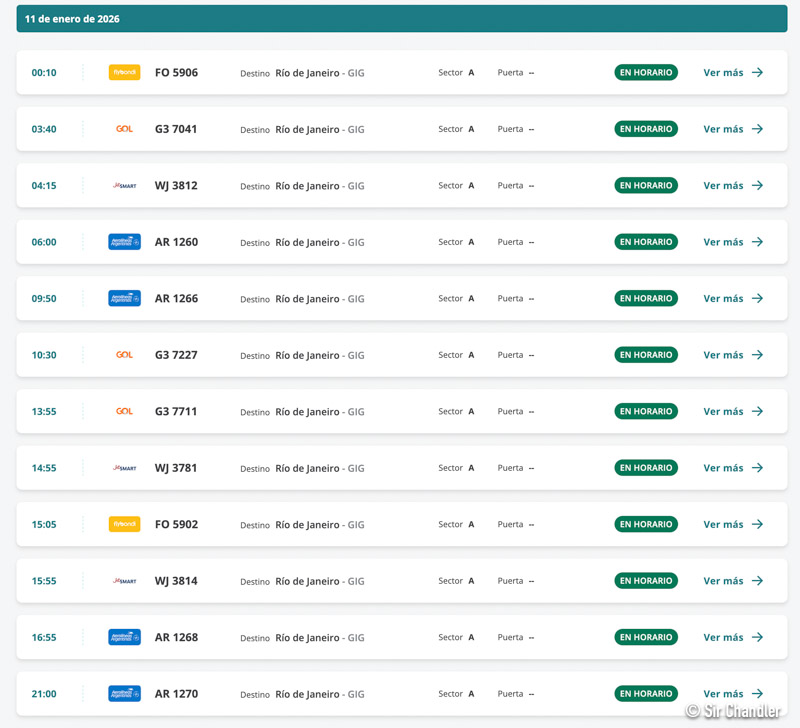
Task: Click EN HORARIO badge on the 15:05 flight
Action: pyautogui.click(x=646, y=525)
